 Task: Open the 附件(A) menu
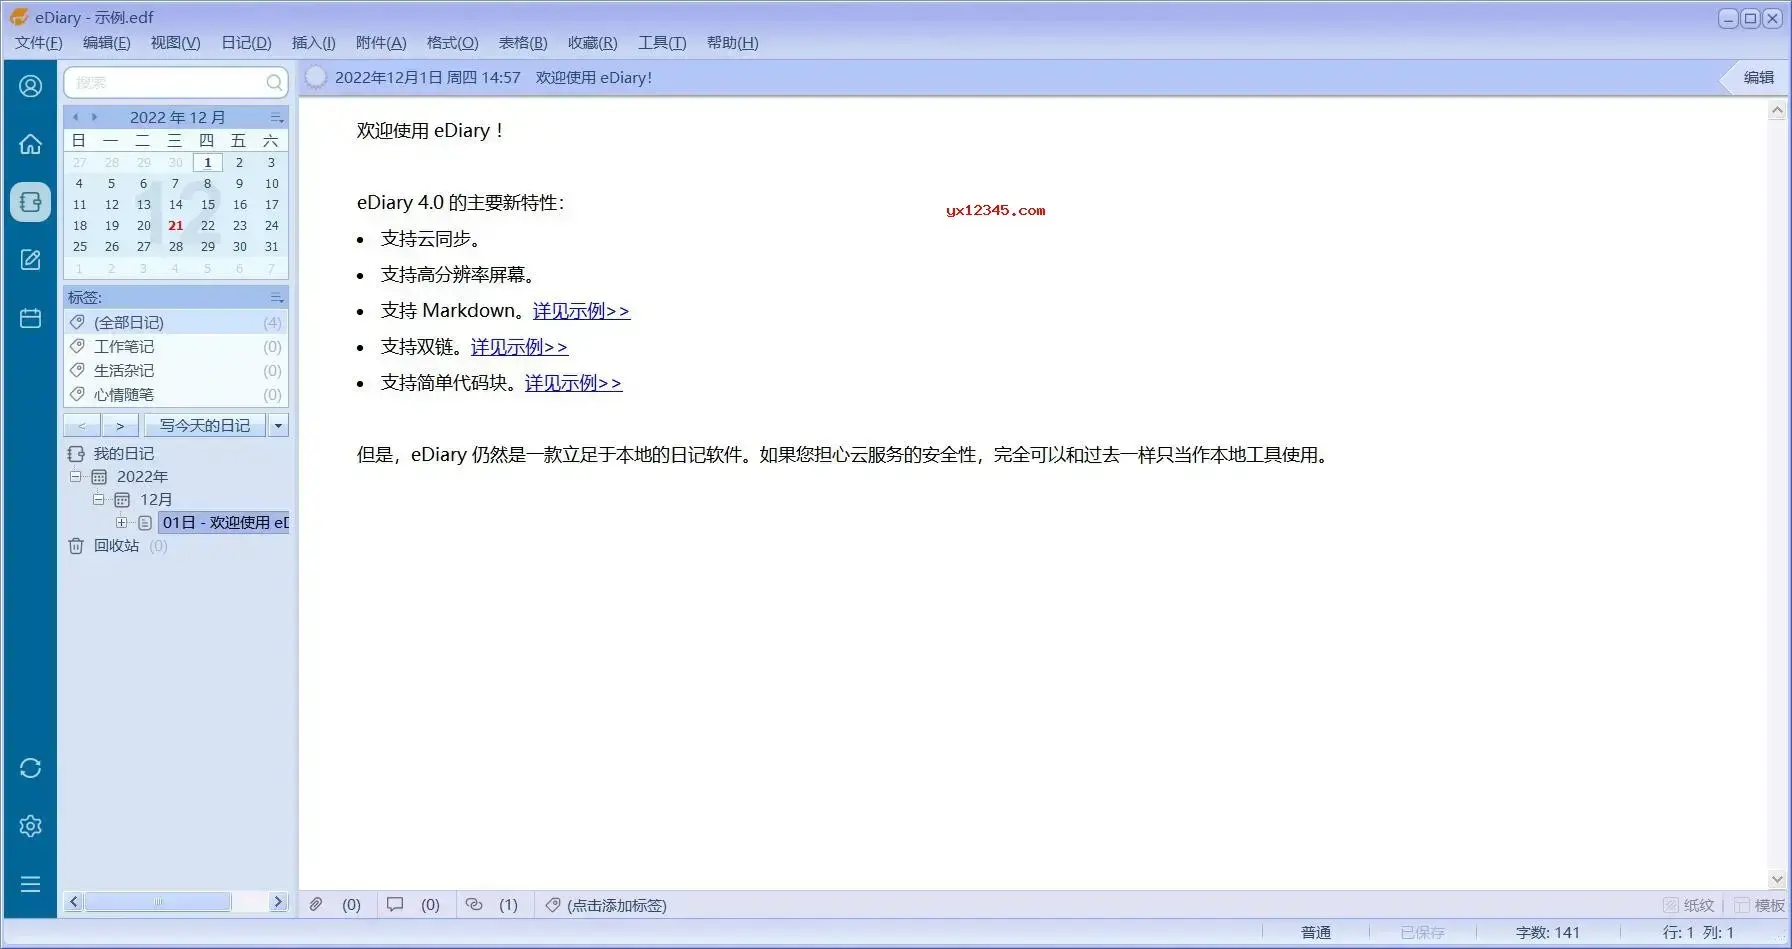(381, 43)
